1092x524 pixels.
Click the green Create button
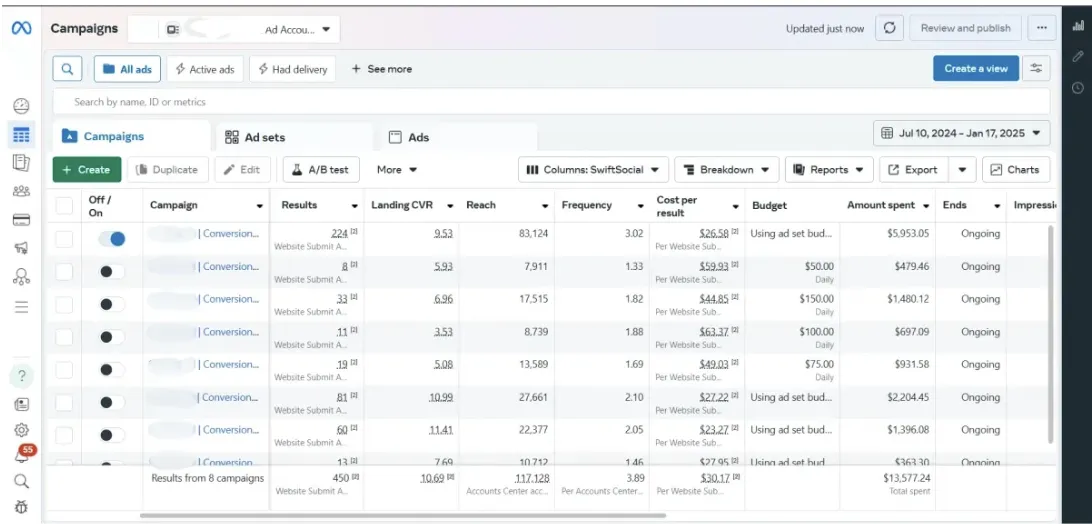(x=87, y=170)
